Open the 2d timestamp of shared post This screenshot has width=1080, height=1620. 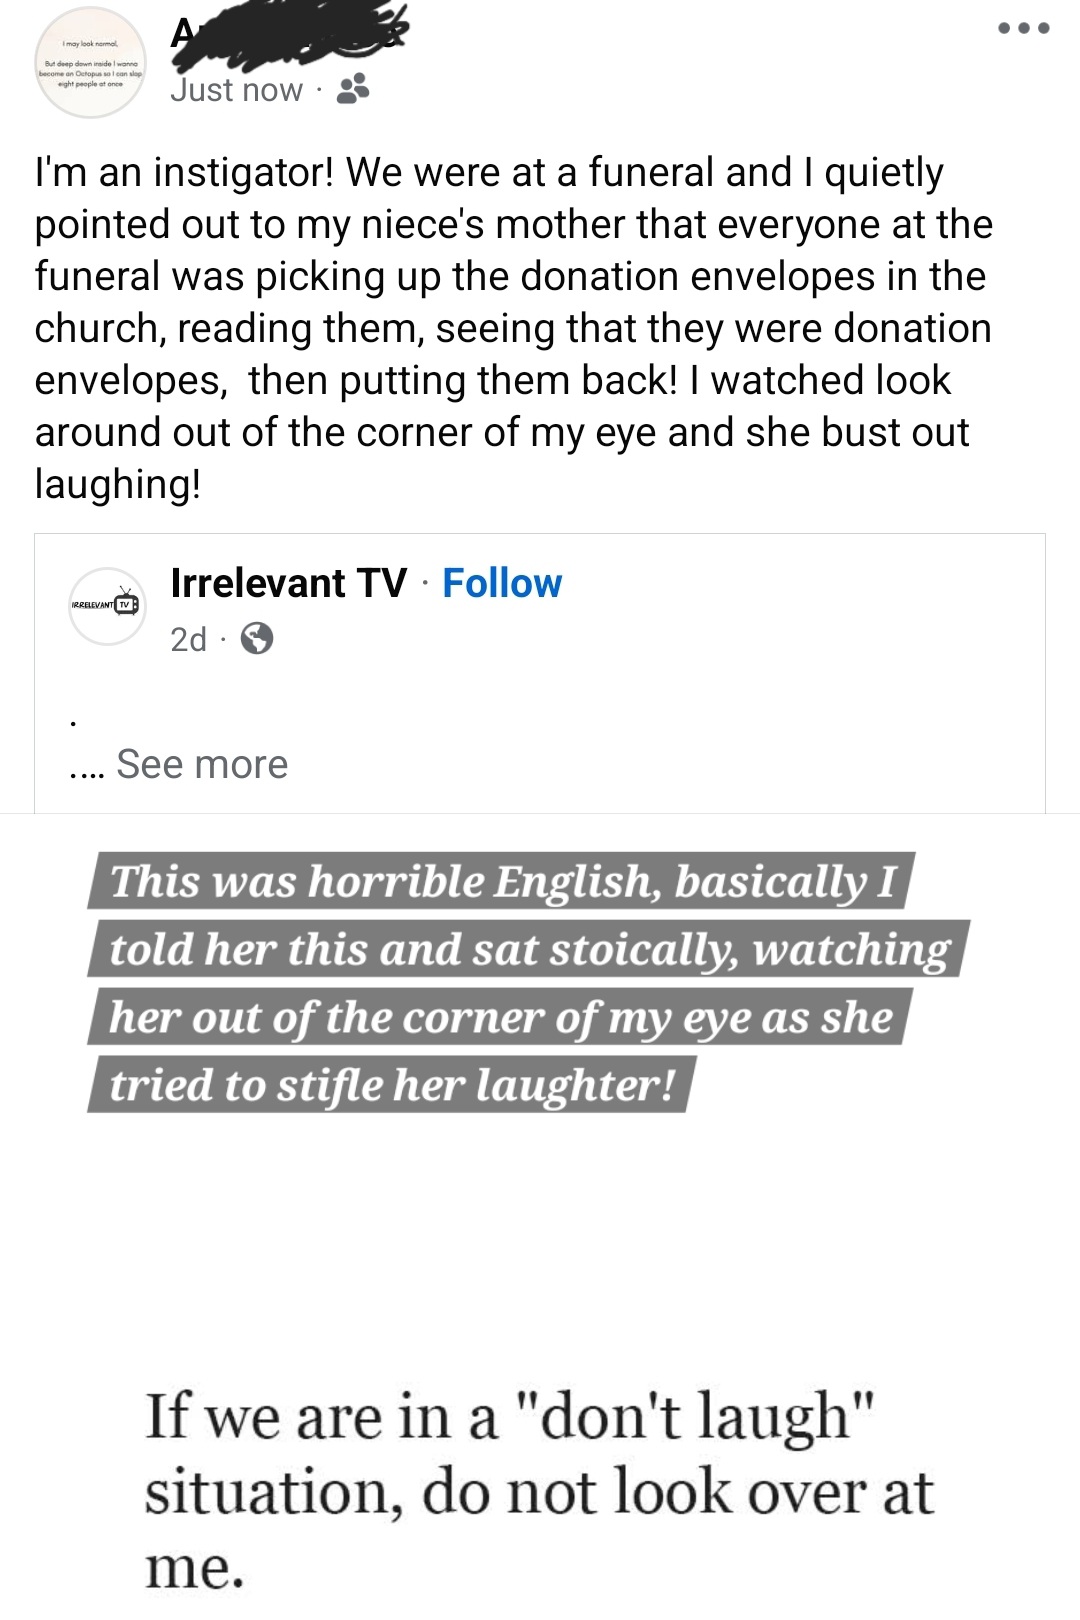click(x=188, y=639)
